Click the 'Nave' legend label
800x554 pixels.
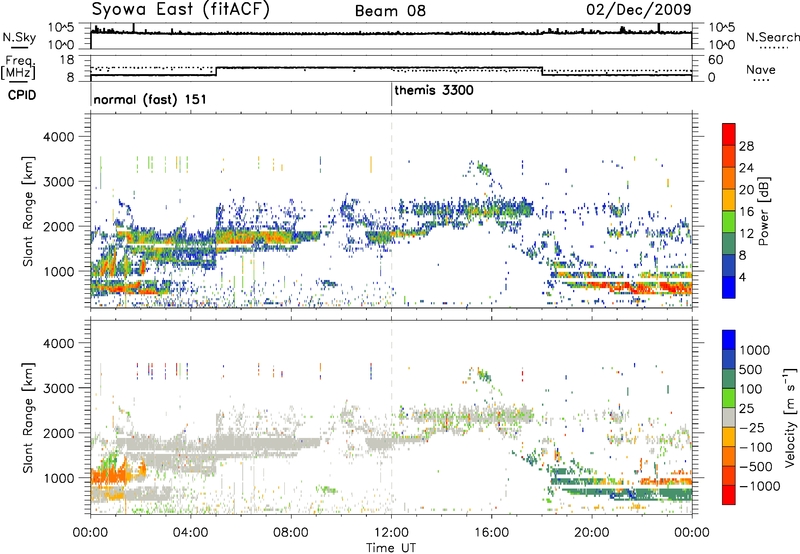click(761, 70)
